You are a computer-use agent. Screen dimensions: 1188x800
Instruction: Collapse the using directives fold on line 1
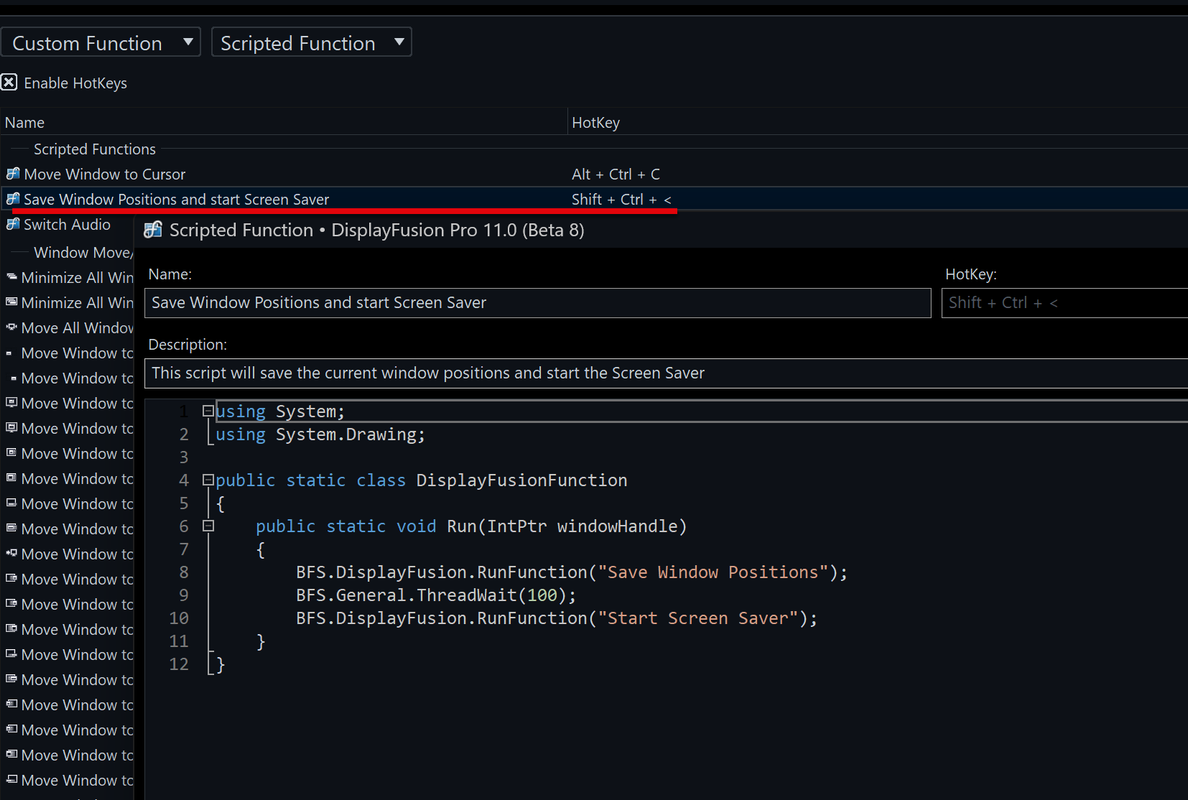208,411
